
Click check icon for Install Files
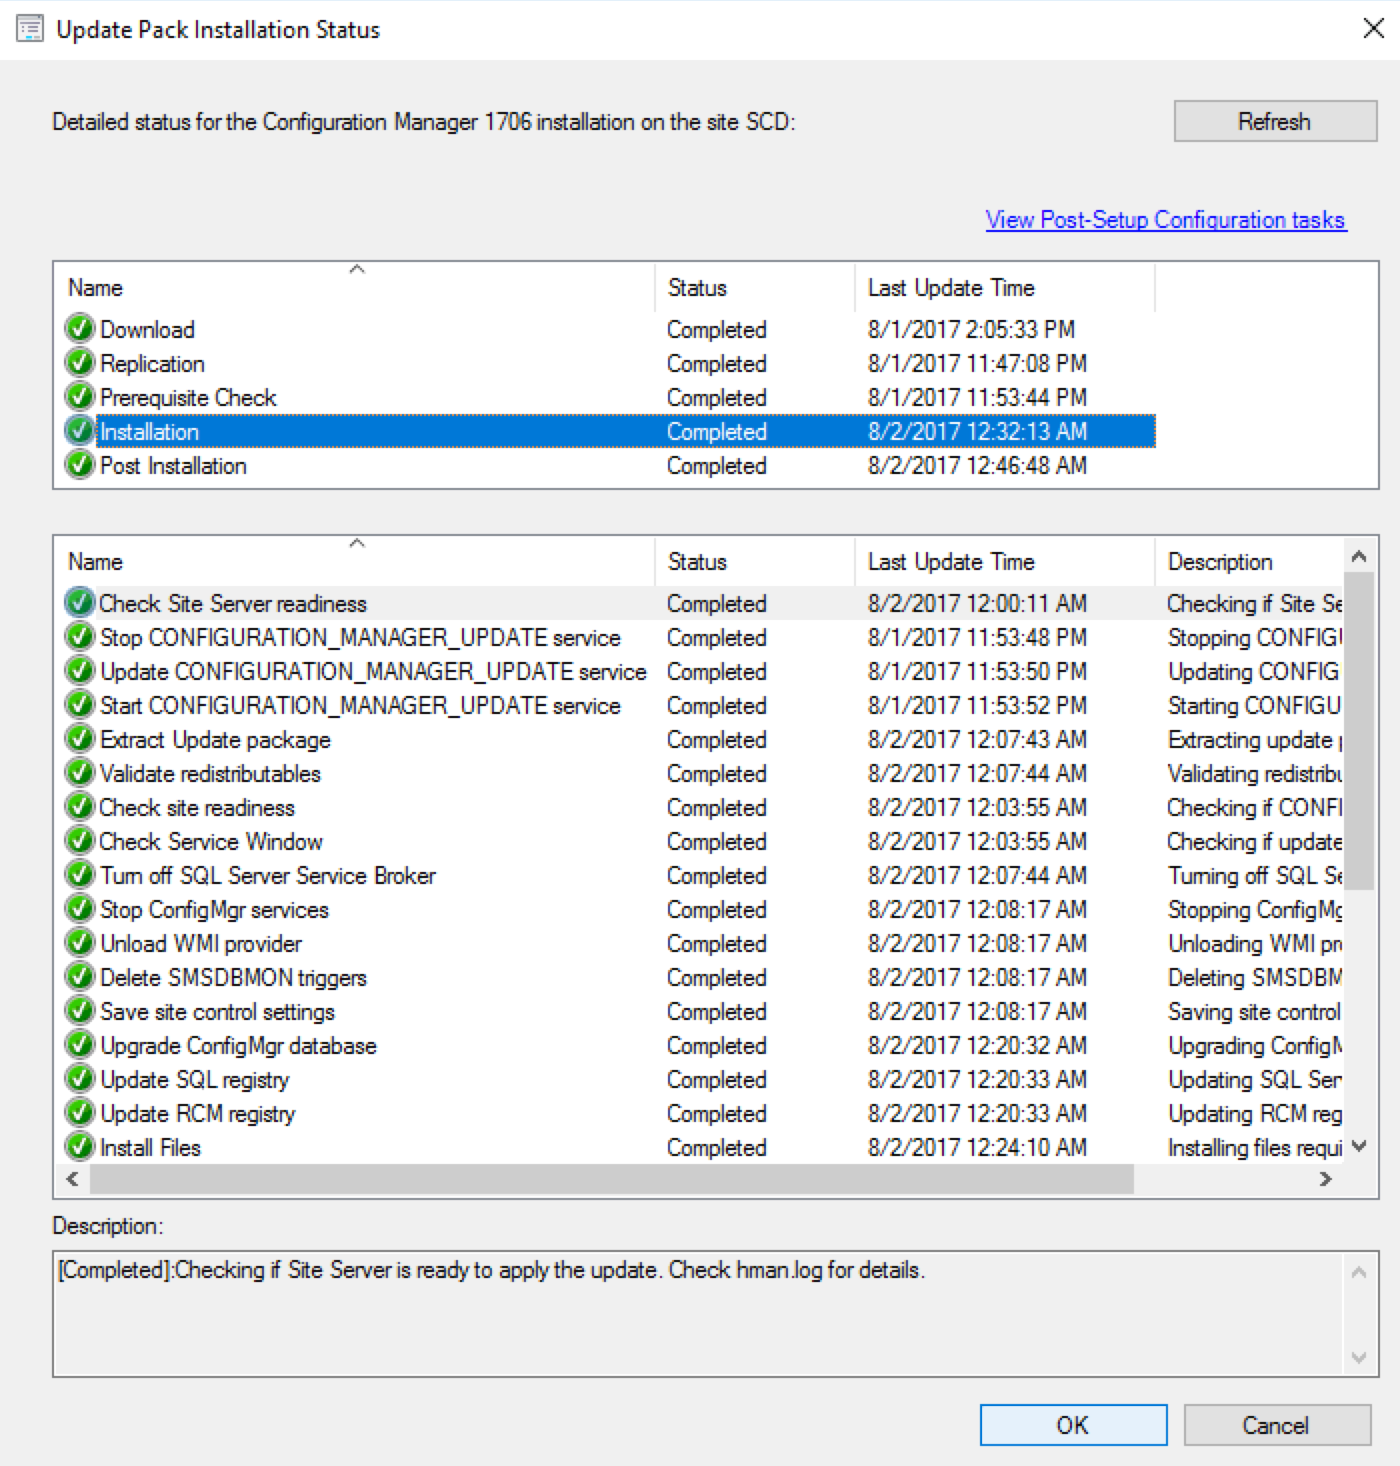[80, 1147]
